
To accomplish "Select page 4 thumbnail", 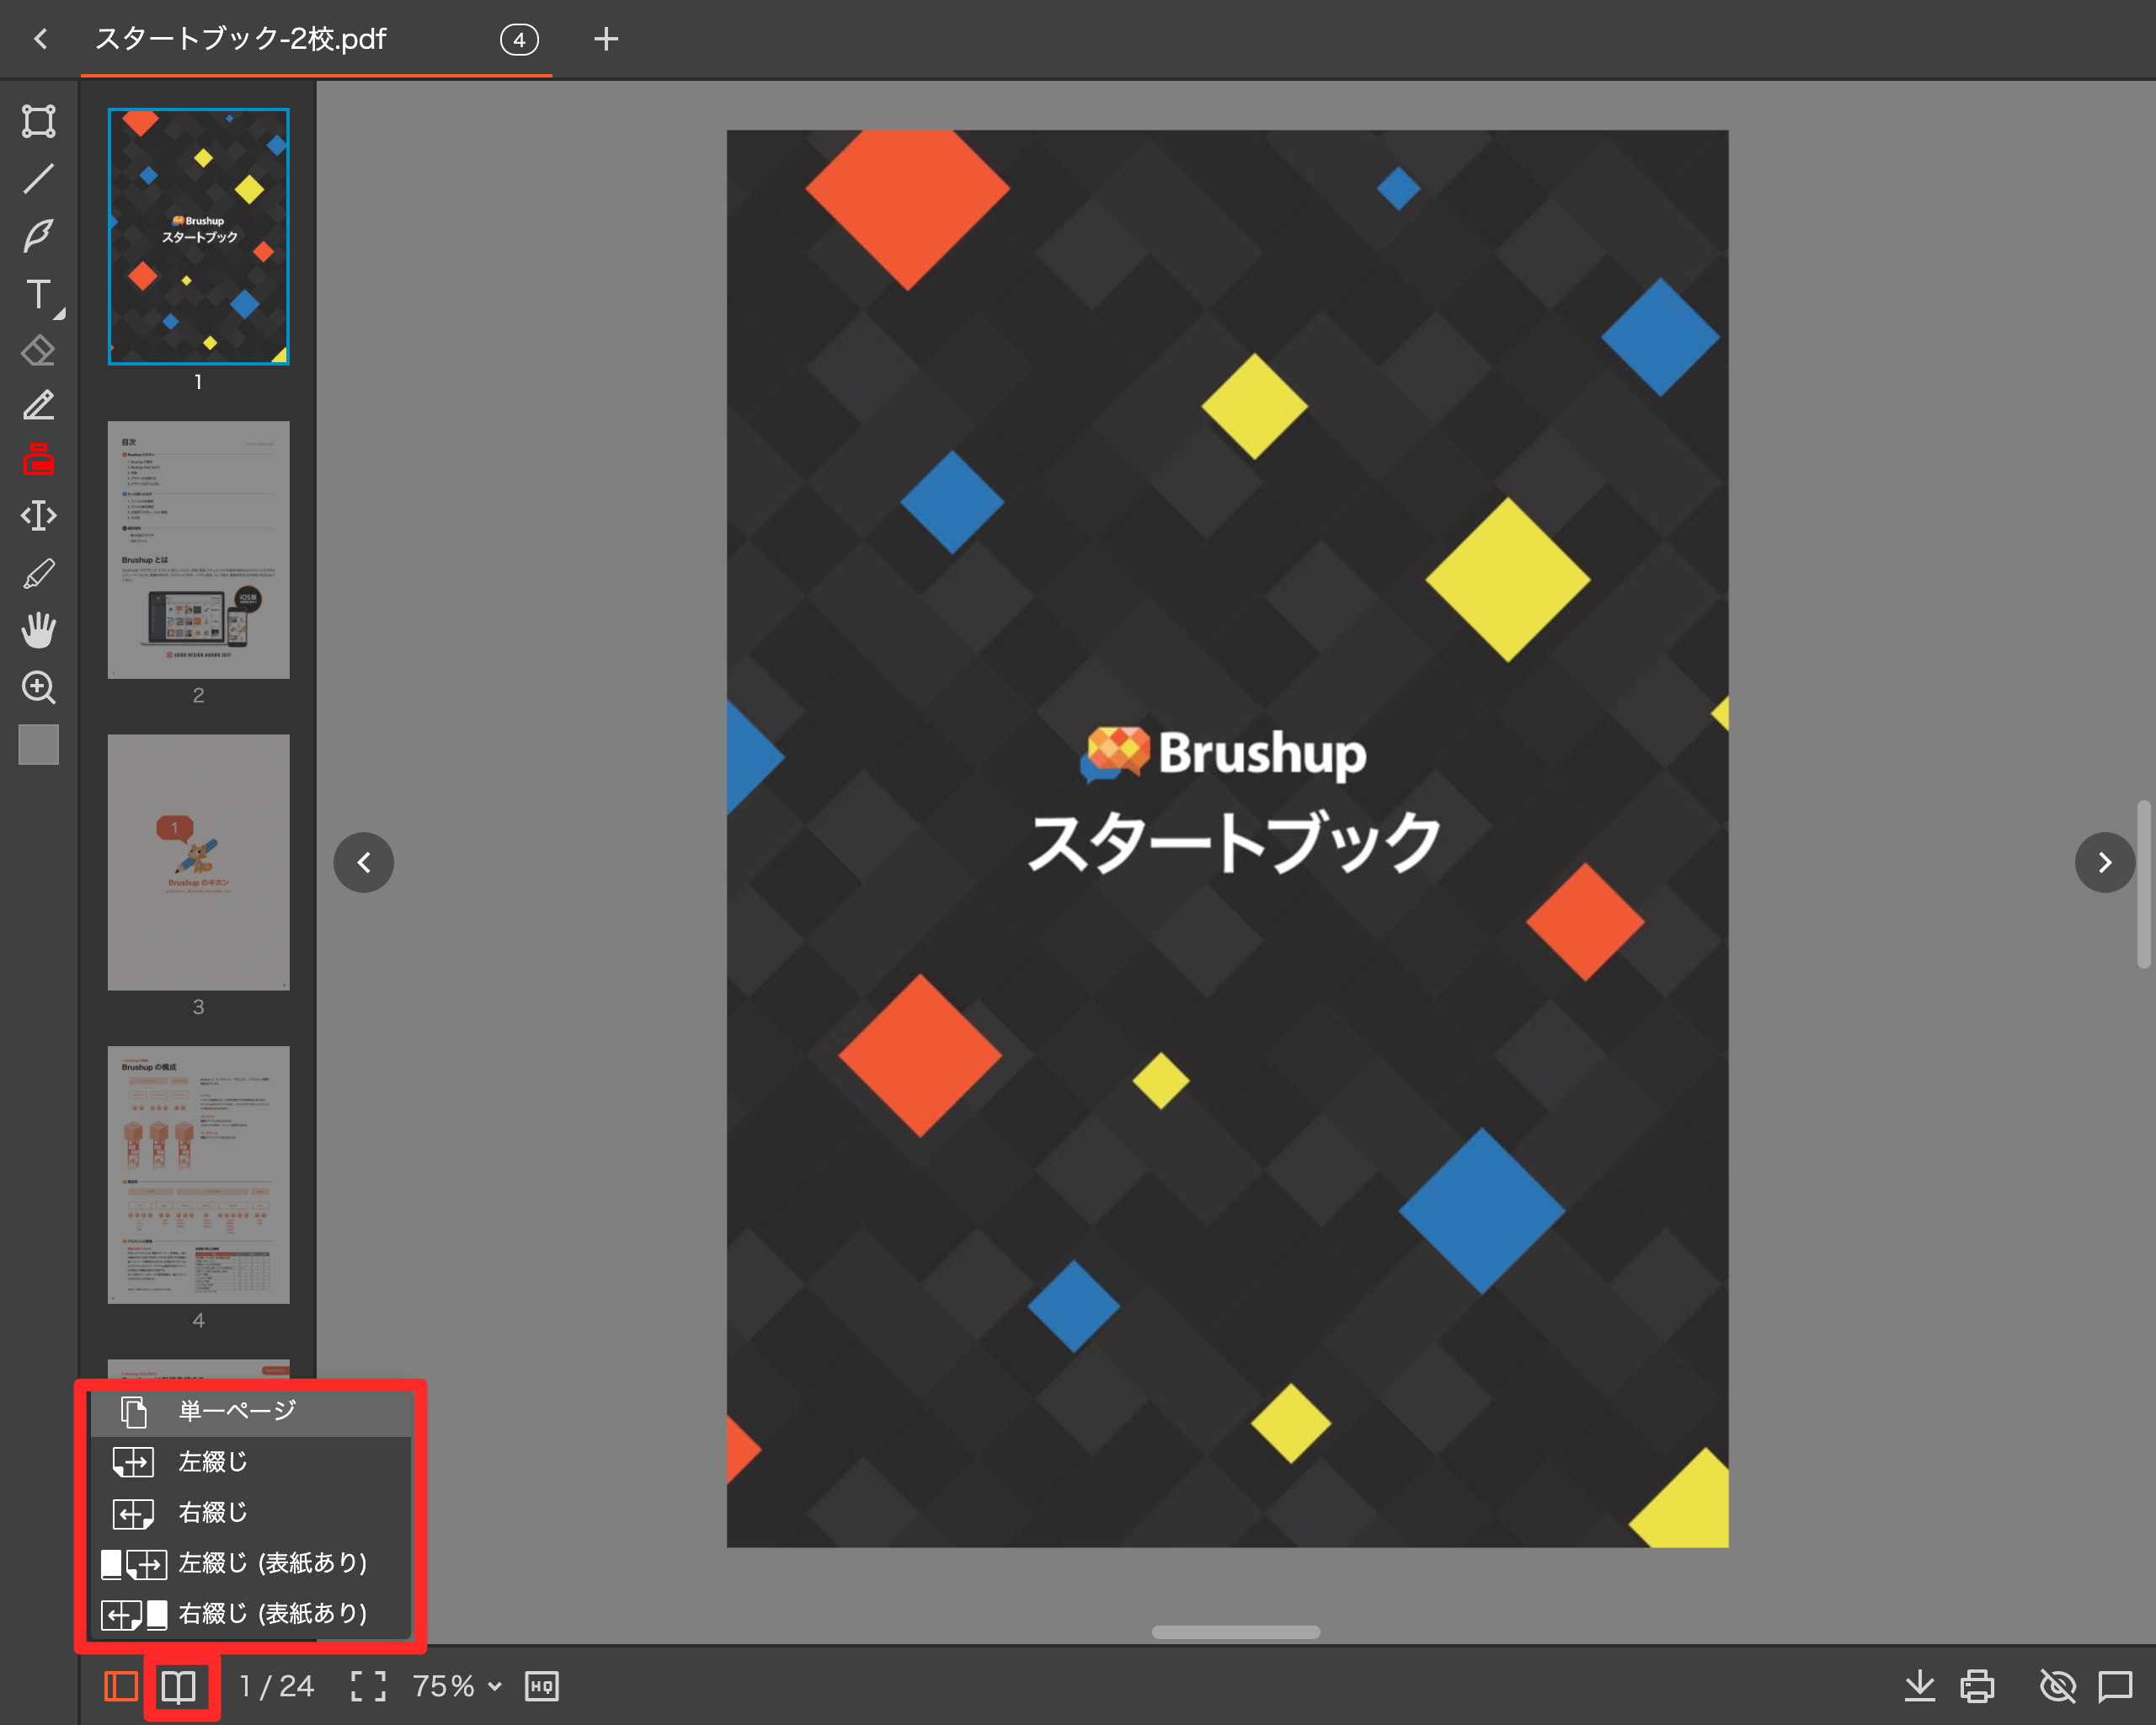I will click(199, 1175).
